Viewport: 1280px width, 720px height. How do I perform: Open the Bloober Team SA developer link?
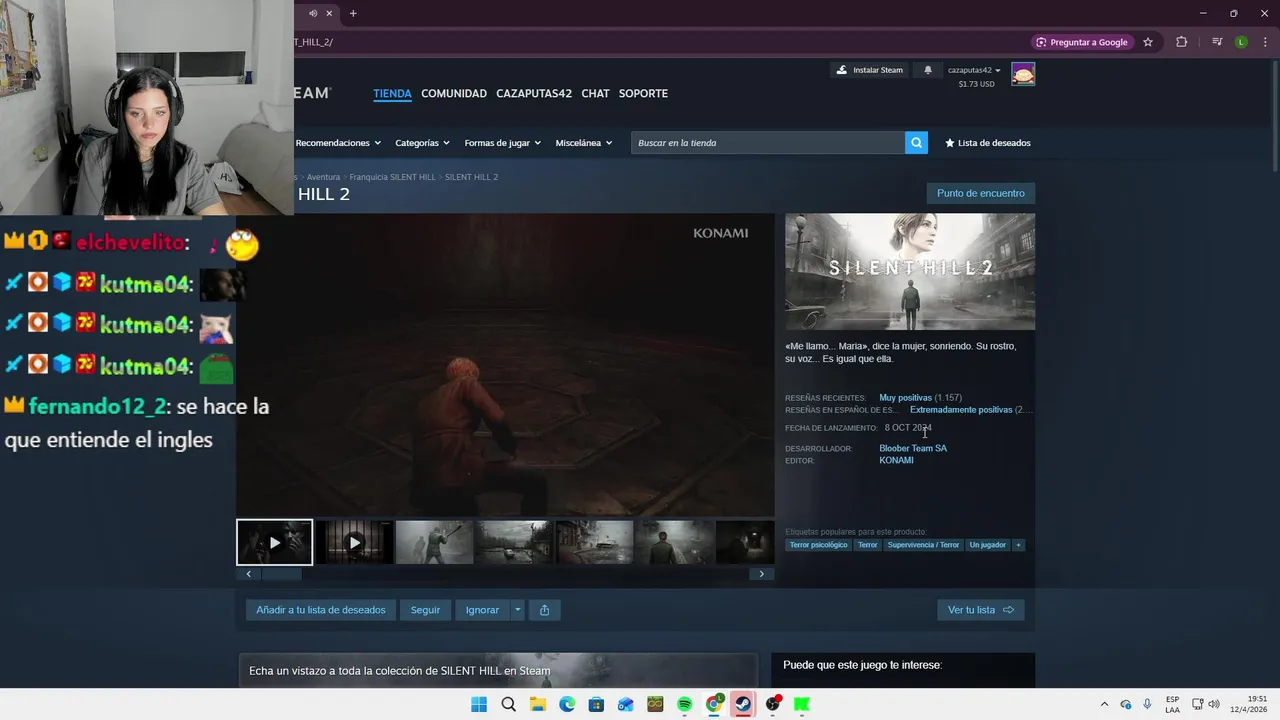point(913,448)
